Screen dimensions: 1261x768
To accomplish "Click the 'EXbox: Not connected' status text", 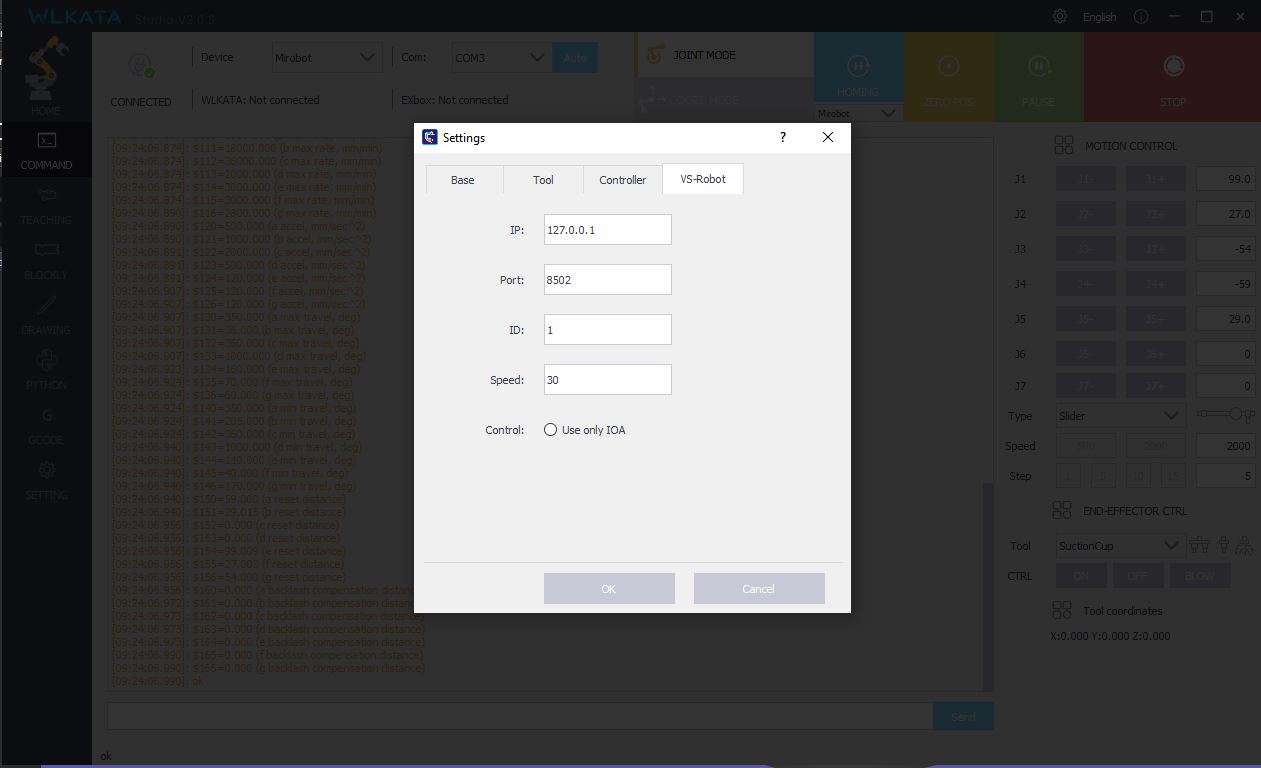I will tap(455, 100).
